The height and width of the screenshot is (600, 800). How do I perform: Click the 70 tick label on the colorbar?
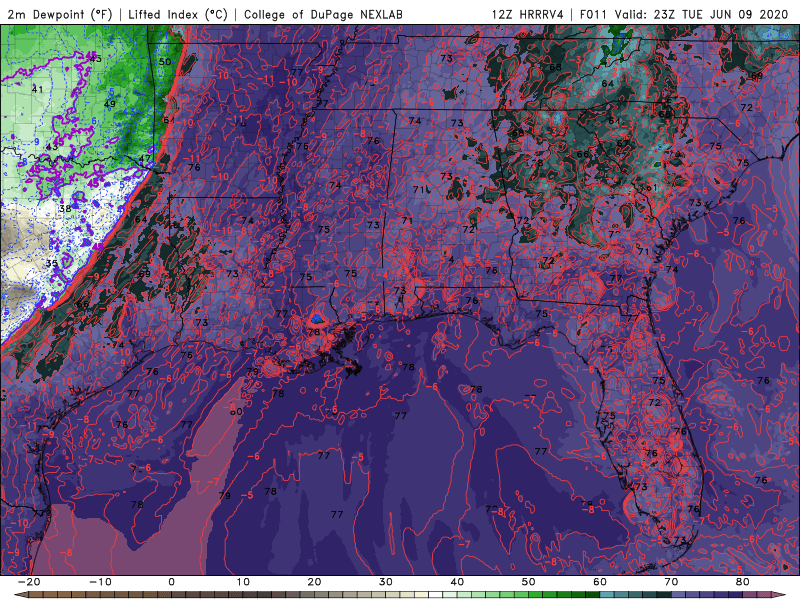tap(671, 582)
